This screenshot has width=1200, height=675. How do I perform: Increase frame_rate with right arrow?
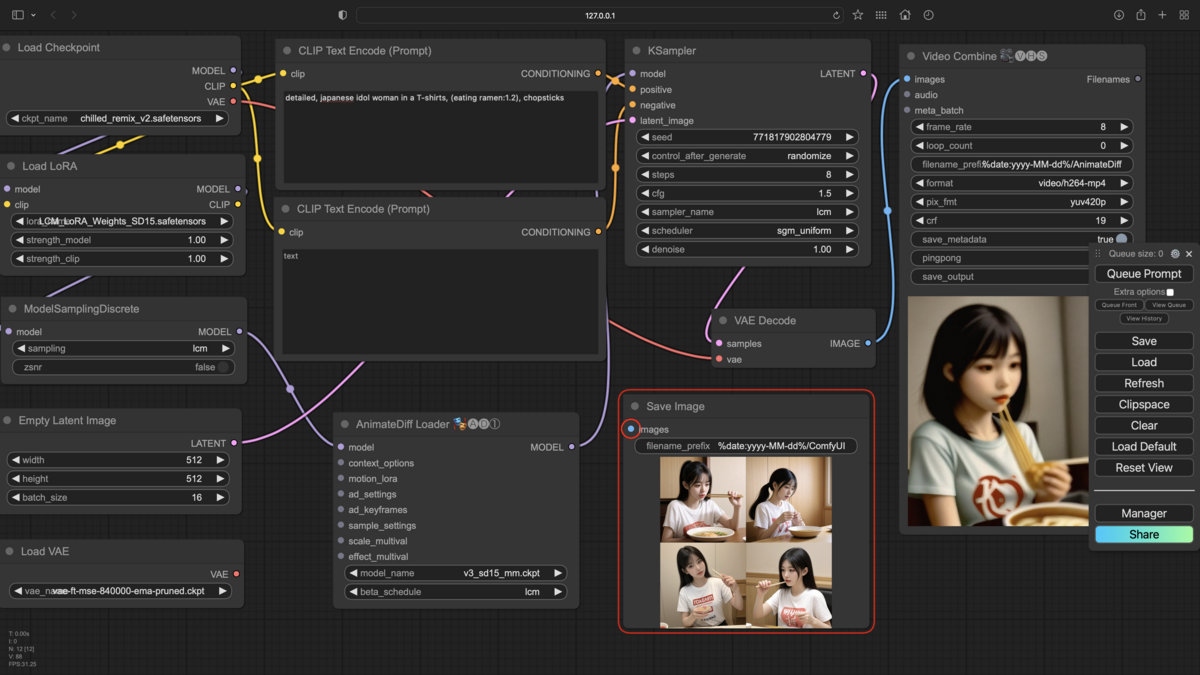point(1124,127)
